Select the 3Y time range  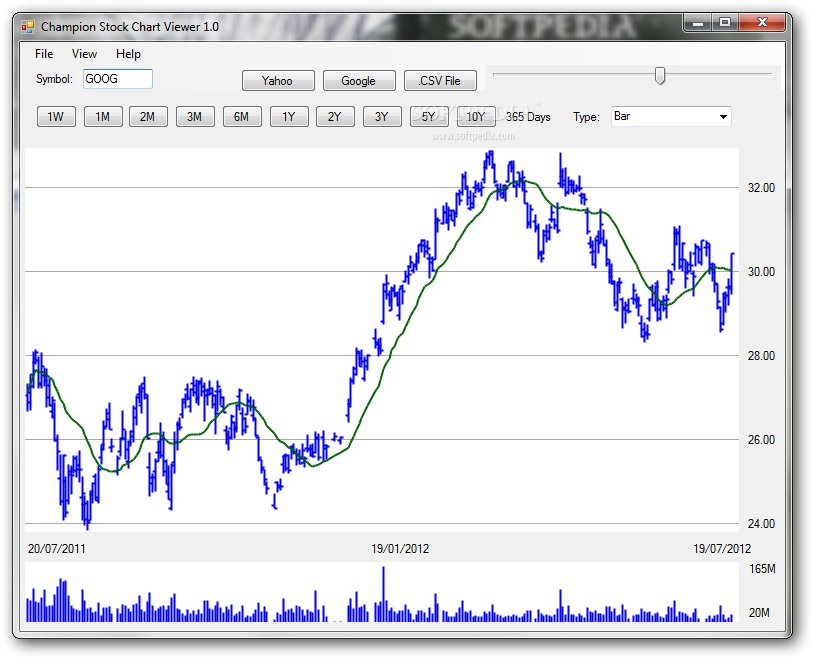382,117
